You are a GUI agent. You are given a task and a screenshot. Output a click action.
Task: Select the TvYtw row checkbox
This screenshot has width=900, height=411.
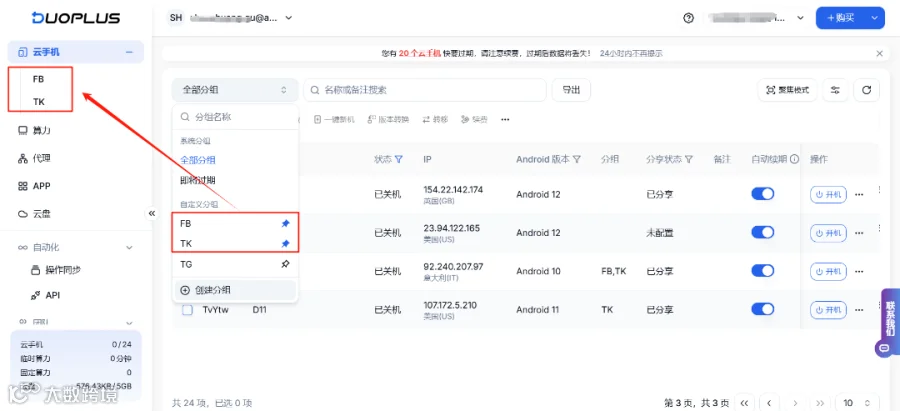(187, 309)
